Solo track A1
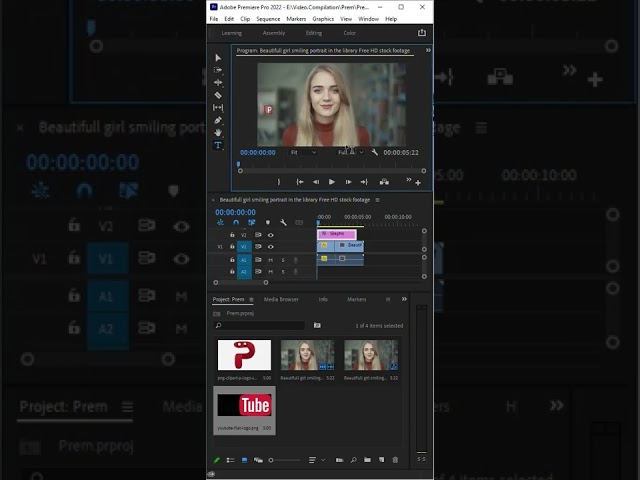The width and height of the screenshot is (640, 480). click(283, 260)
